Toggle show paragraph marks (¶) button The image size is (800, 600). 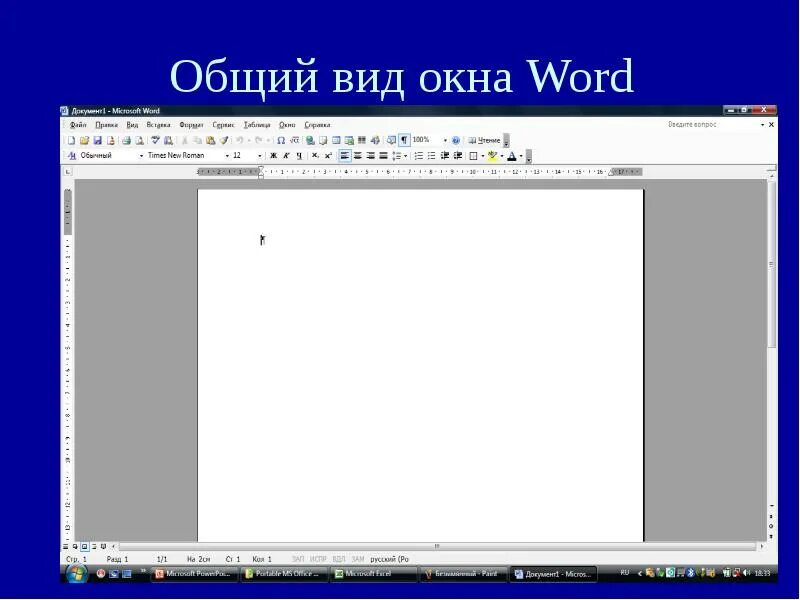tap(404, 140)
